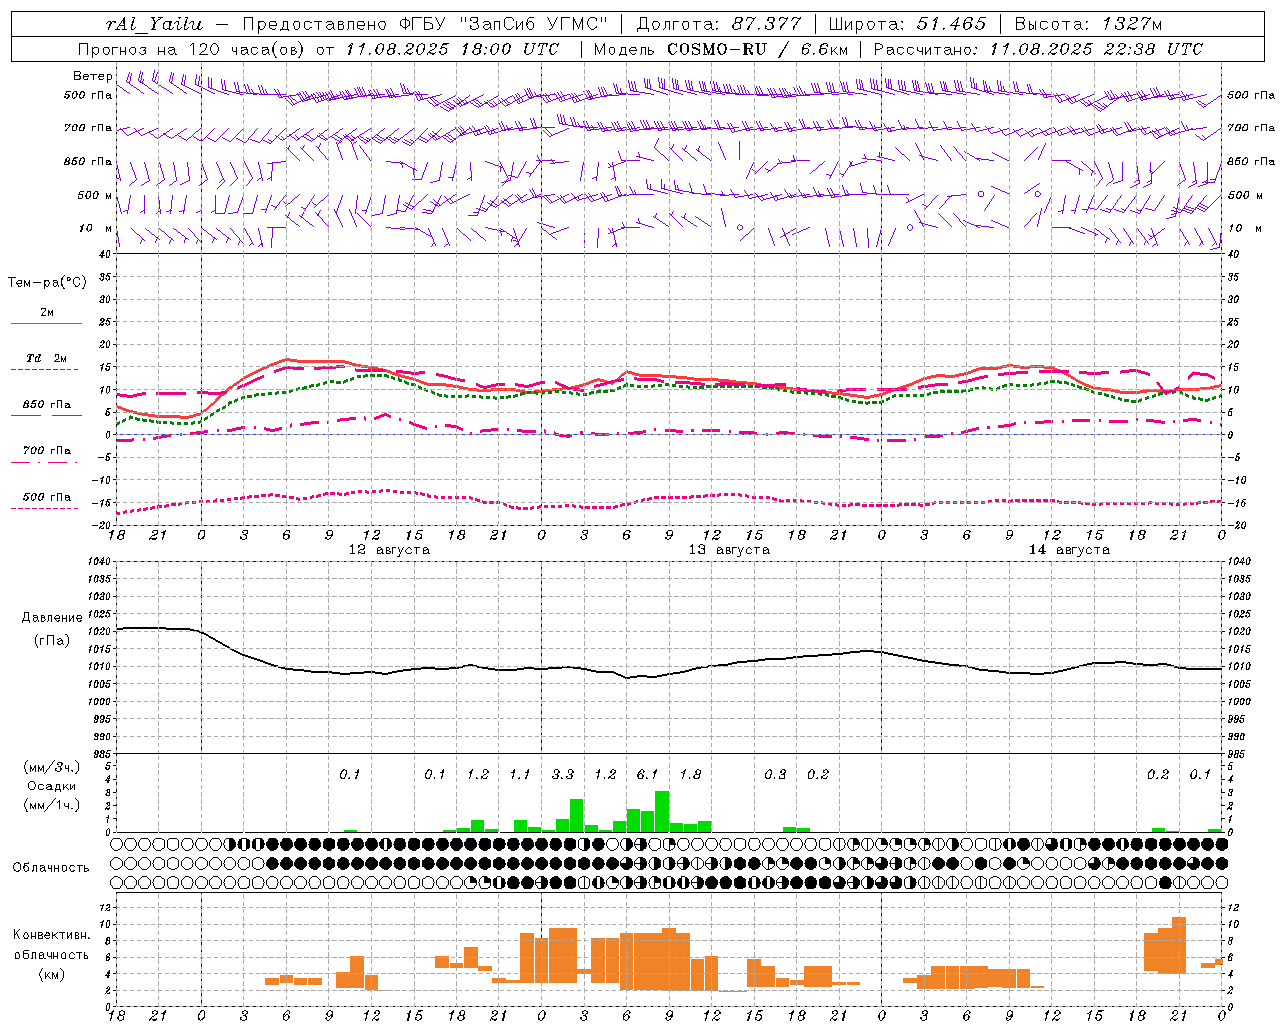Image resolution: width=1280 pixels, height=1024 pixels.
Task: Click the Высота: 1327м elevation label
Action: [1088, 24]
